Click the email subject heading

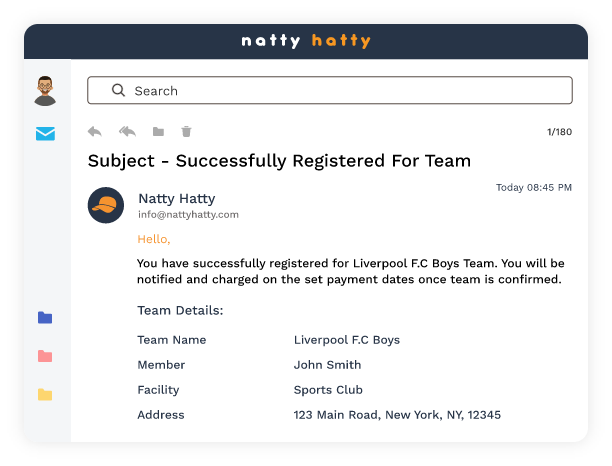coord(279,160)
